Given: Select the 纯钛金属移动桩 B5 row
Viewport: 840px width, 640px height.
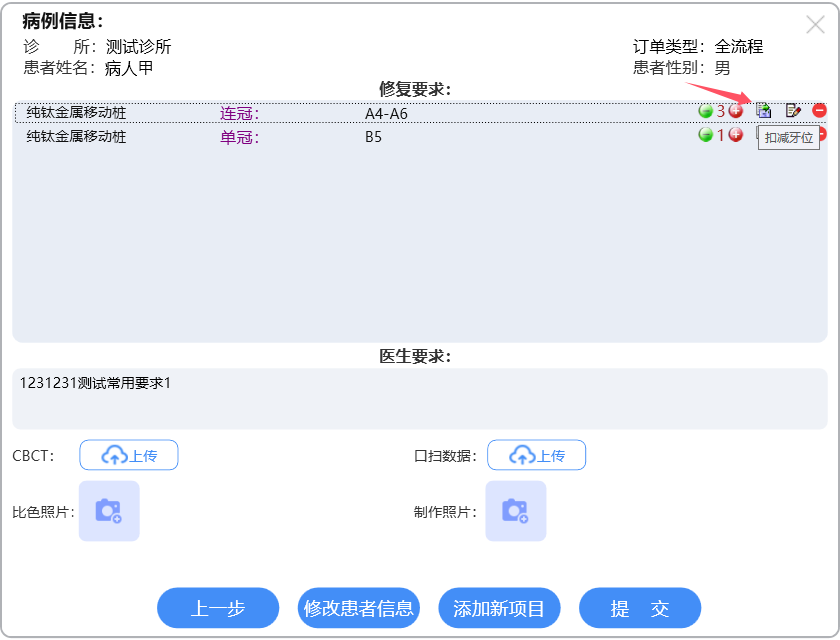Looking at the screenshot, I should (300, 137).
